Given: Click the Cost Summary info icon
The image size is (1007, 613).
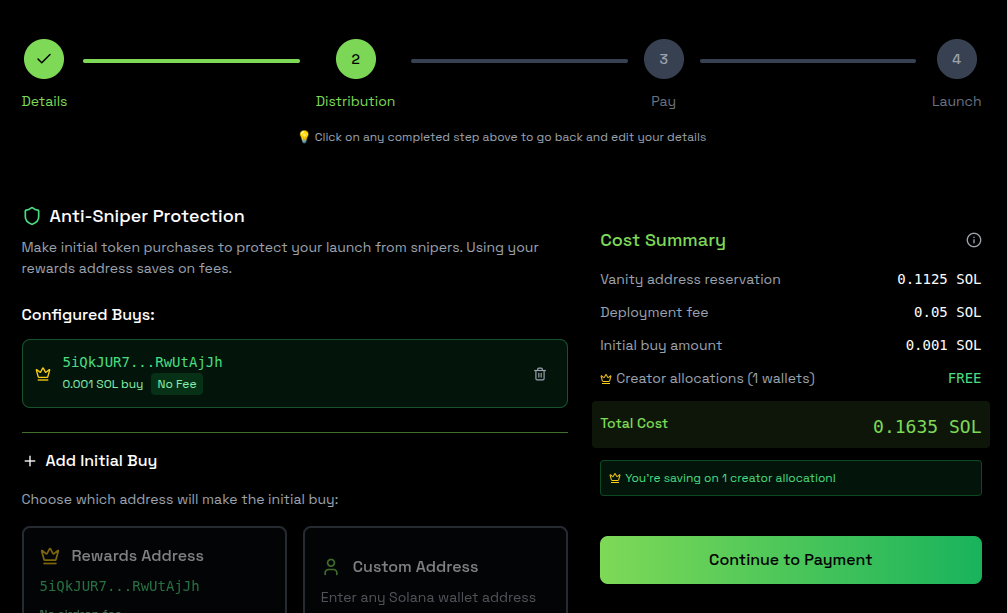Looking at the screenshot, I should pos(973,240).
